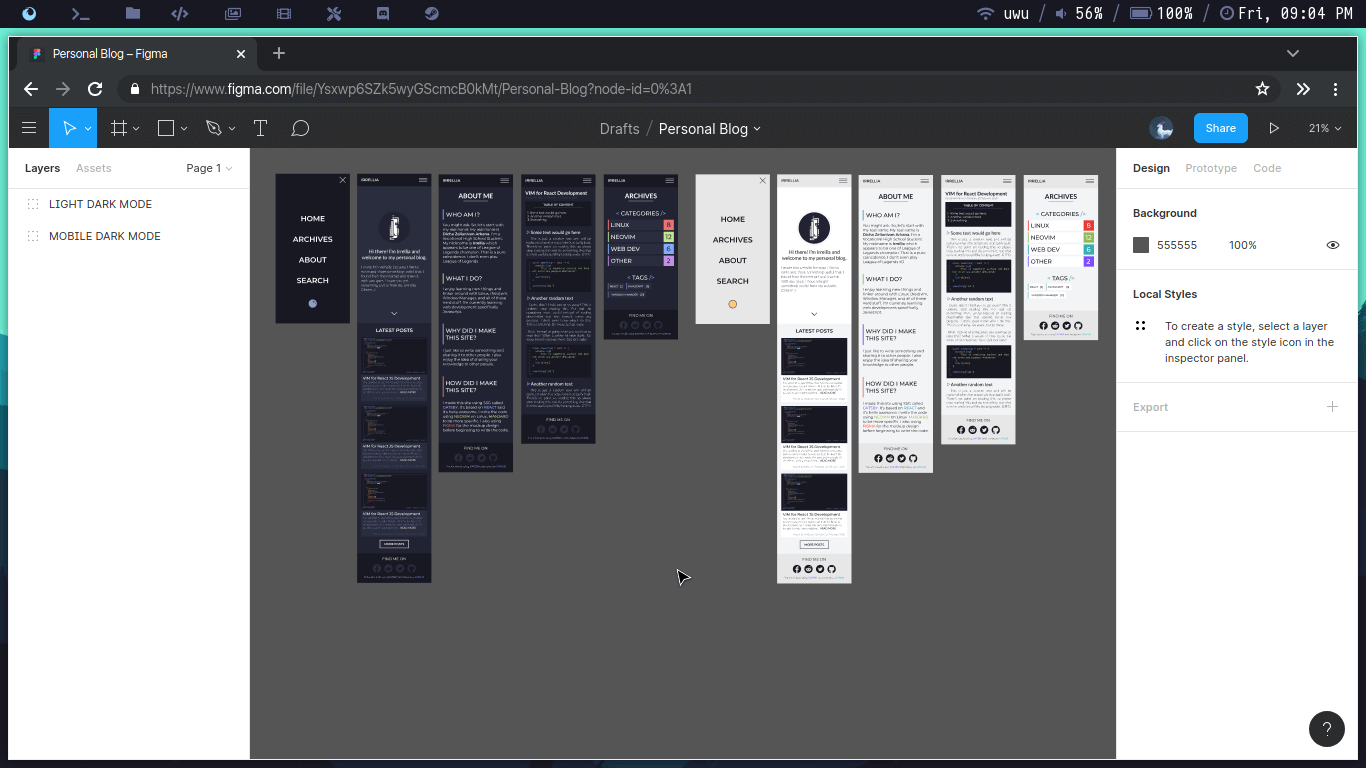
Task: Open the Page 1 selector
Action: click(x=207, y=168)
